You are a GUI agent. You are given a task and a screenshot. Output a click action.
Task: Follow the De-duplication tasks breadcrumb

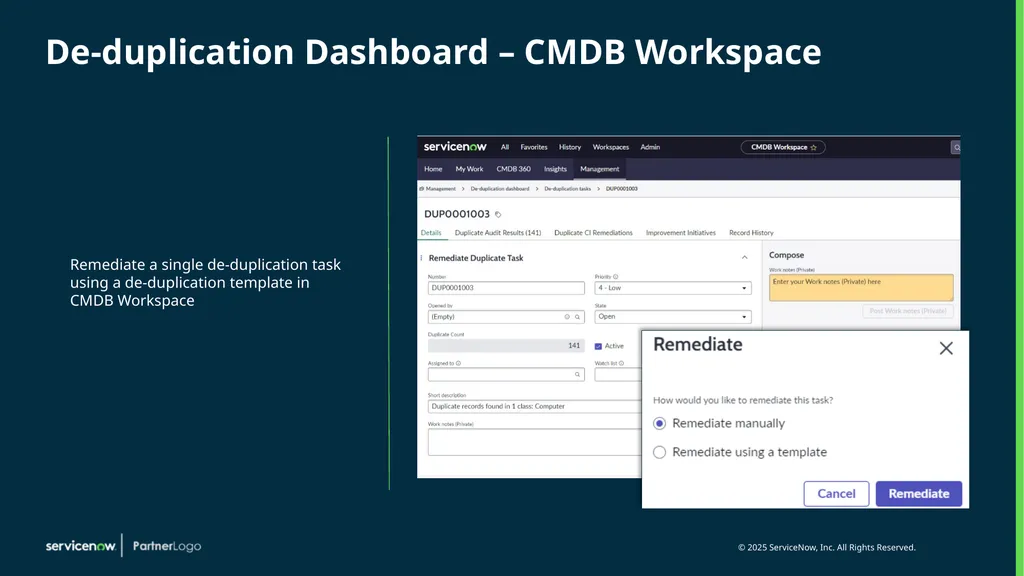[568, 189]
